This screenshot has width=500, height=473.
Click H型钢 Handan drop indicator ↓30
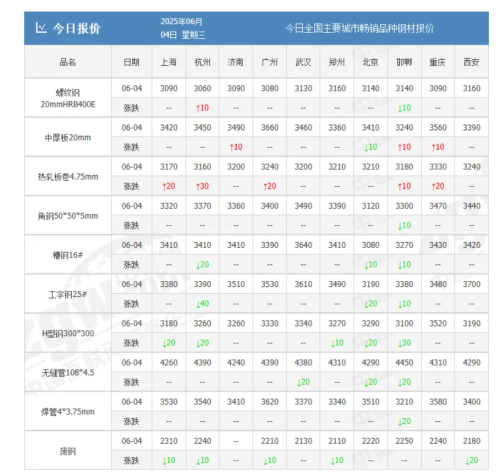(x=404, y=343)
